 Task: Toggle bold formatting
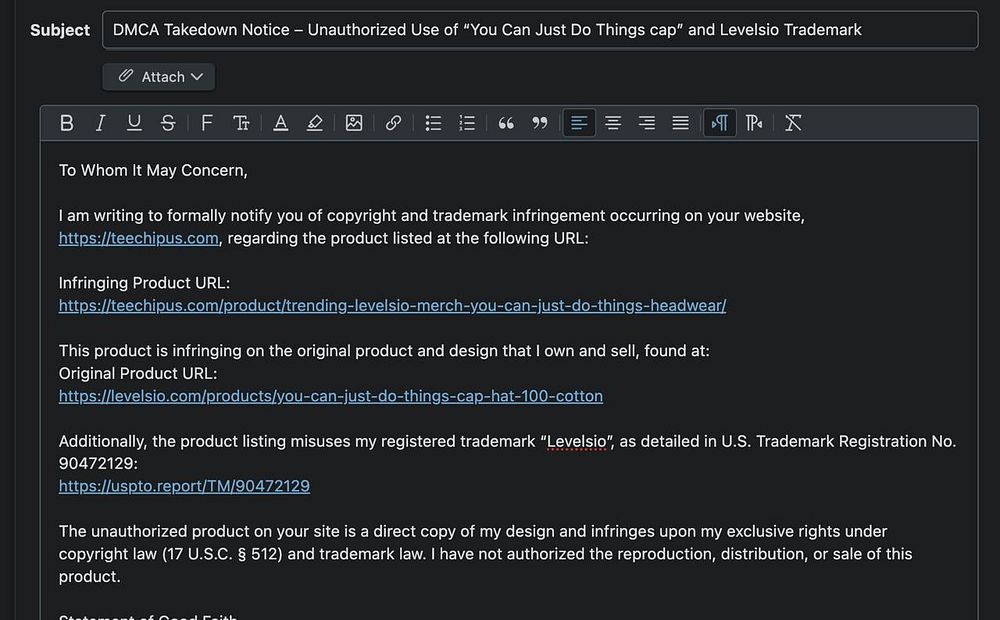click(x=66, y=123)
